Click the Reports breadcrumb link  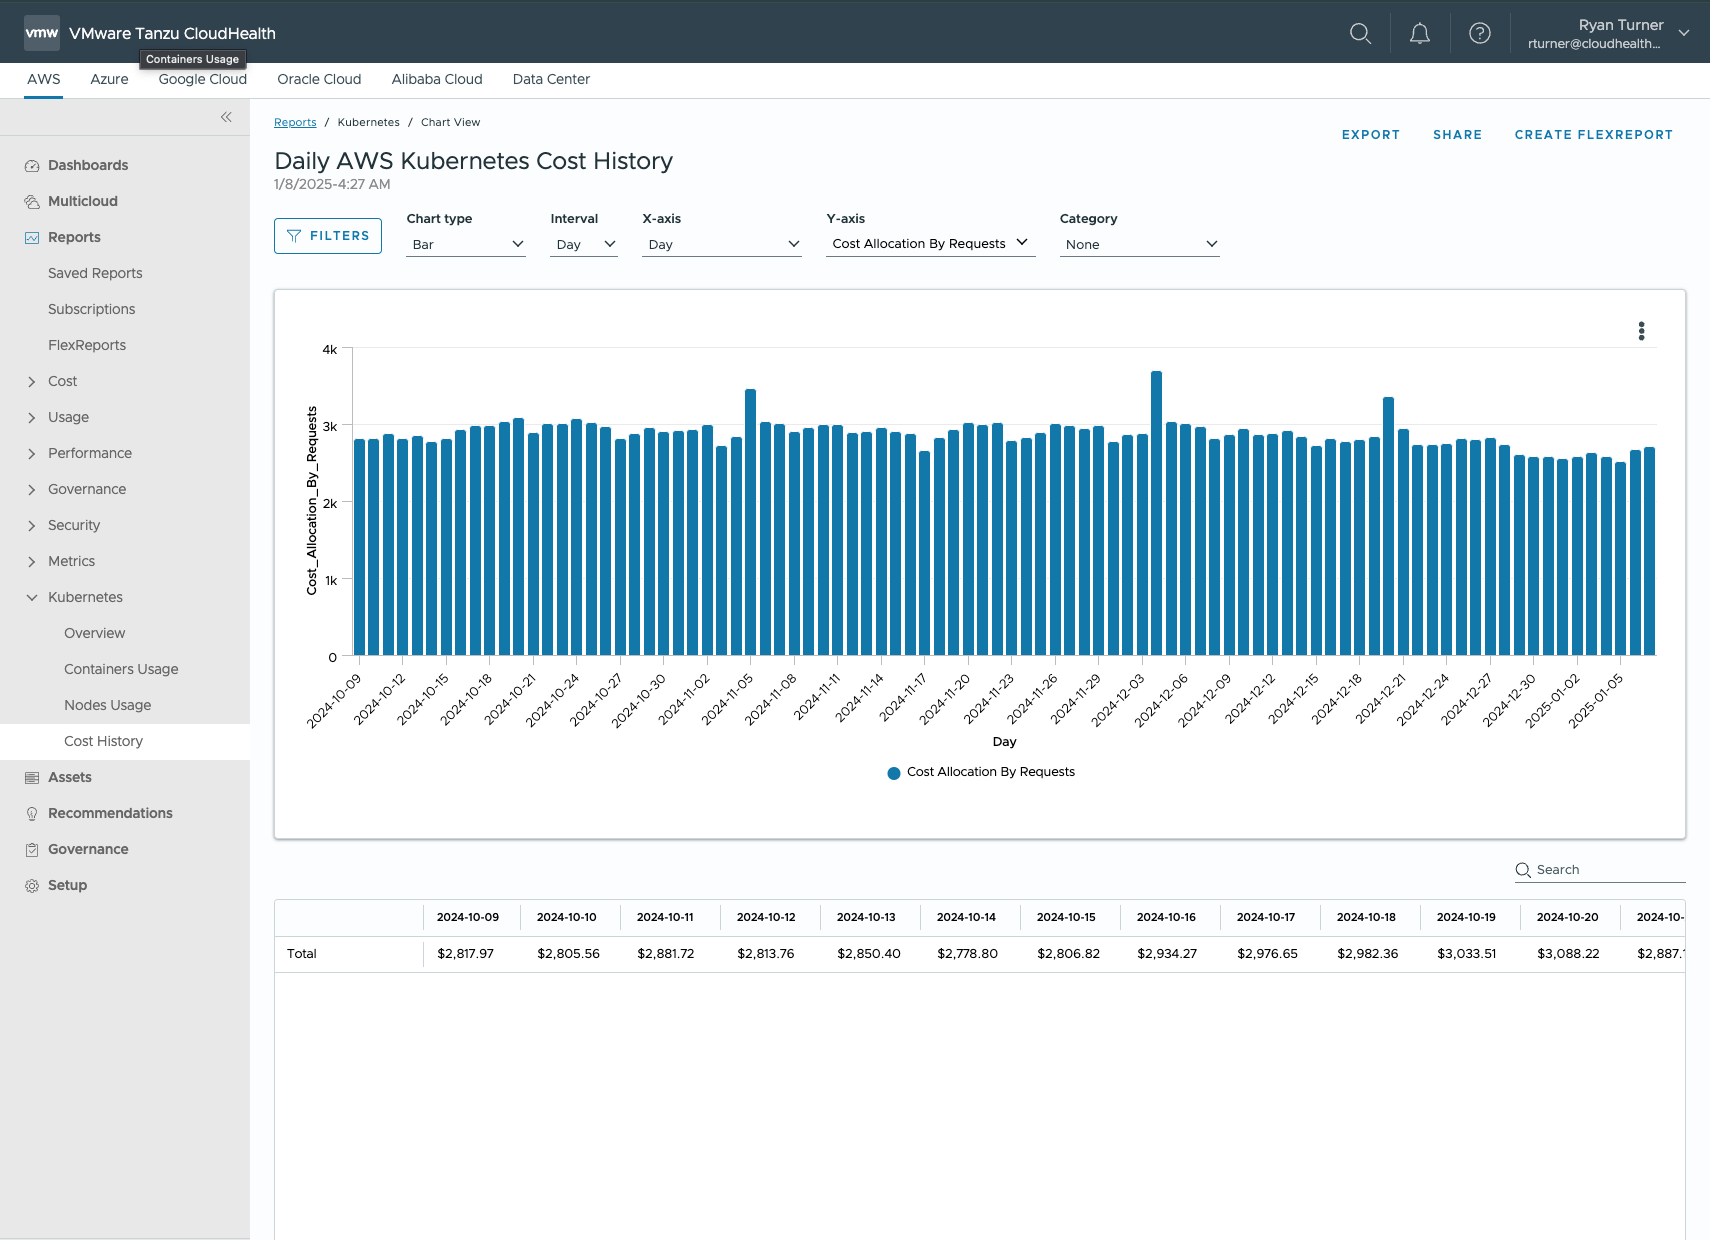coord(295,122)
